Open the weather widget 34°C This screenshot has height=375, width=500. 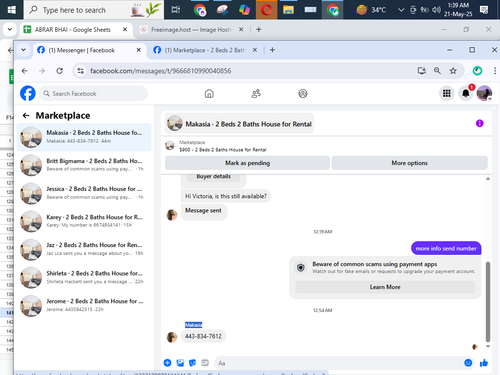[x=371, y=10]
